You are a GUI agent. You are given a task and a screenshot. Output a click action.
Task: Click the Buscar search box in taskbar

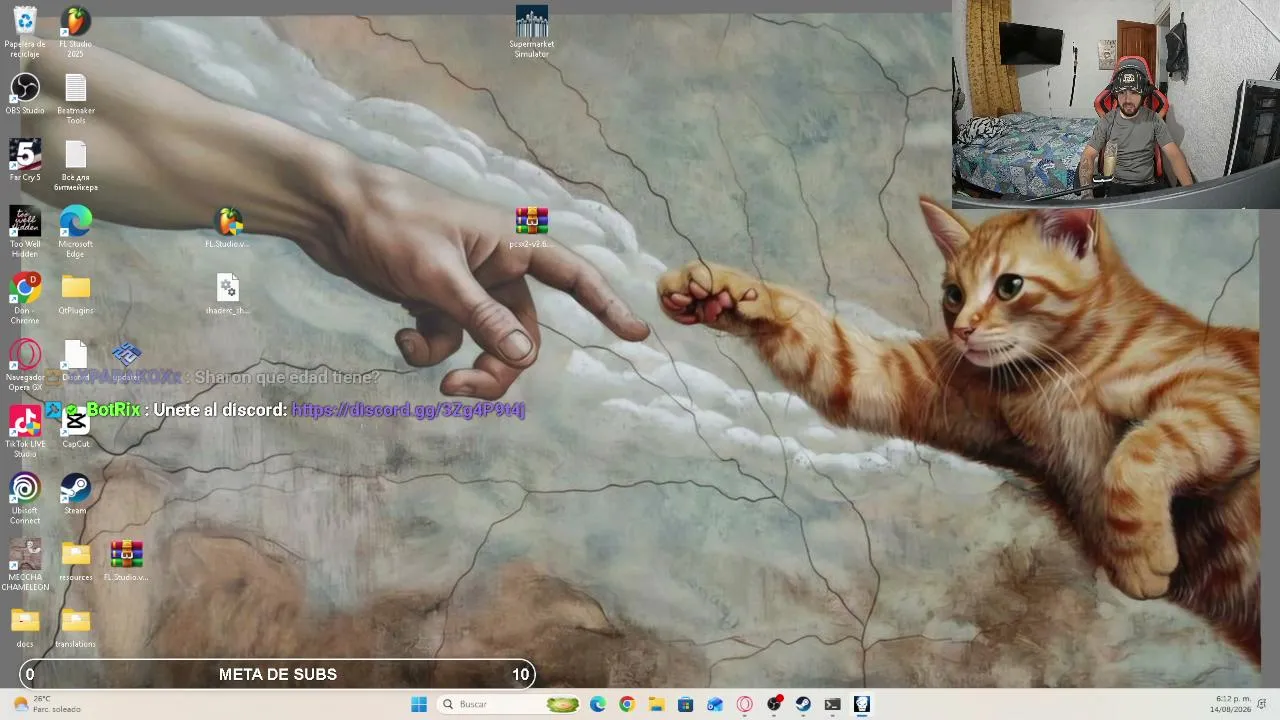point(510,704)
